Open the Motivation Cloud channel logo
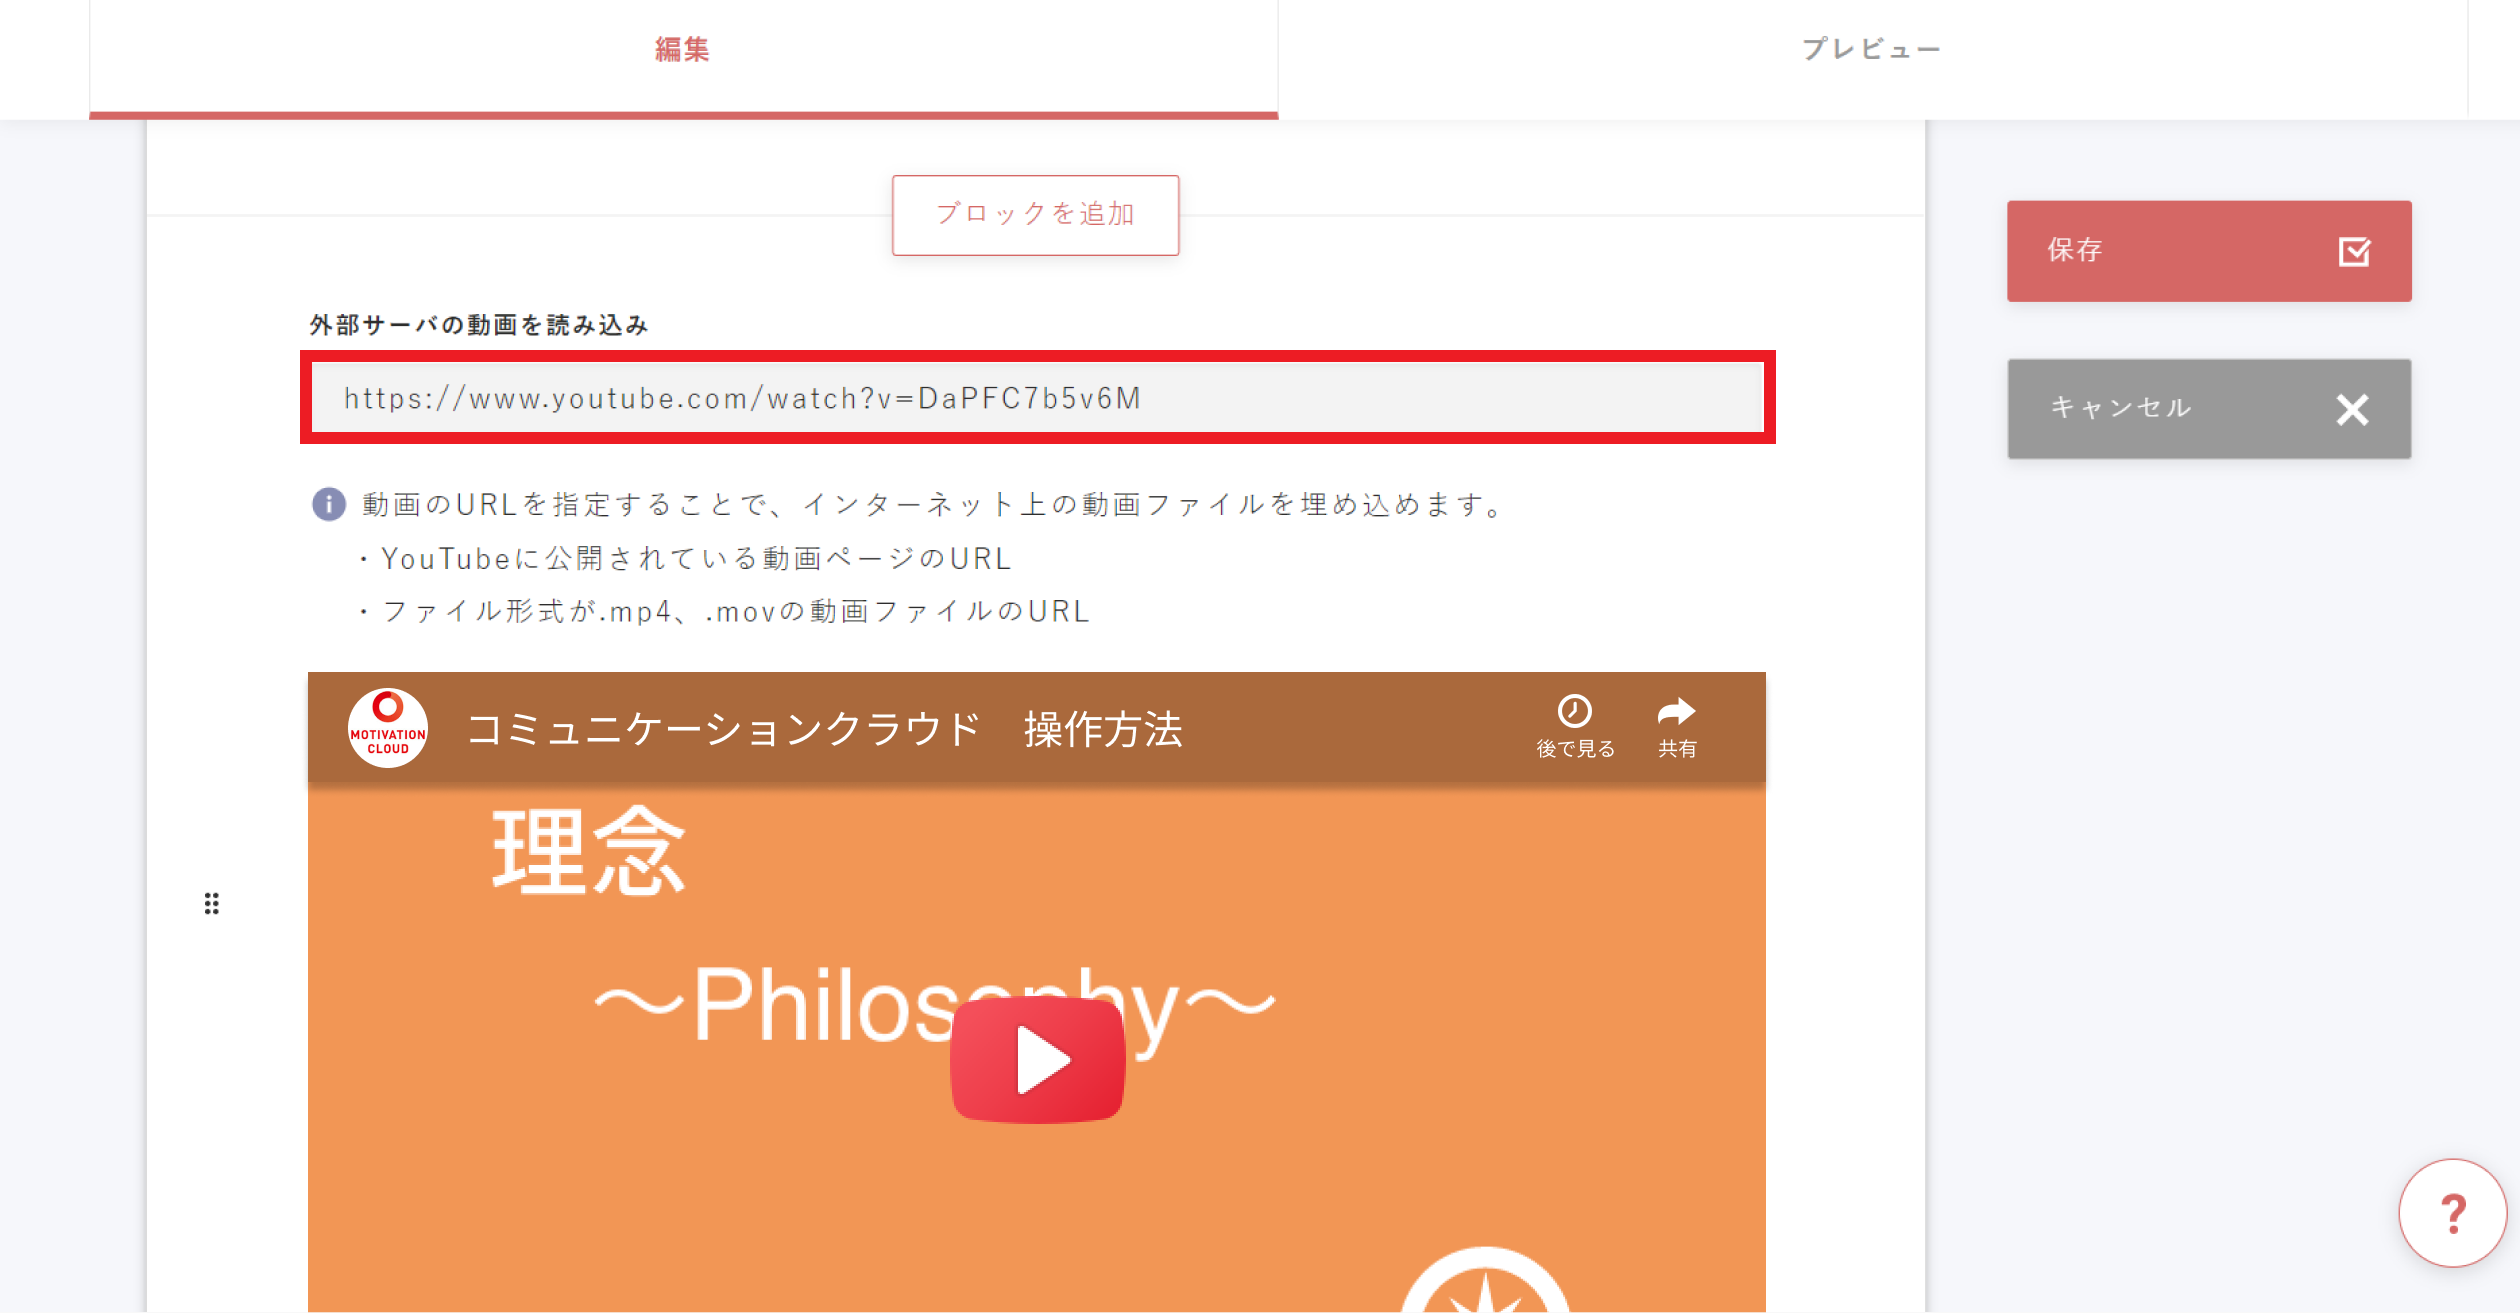This screenshot has width=2520, height=1313. coord(388,728)
